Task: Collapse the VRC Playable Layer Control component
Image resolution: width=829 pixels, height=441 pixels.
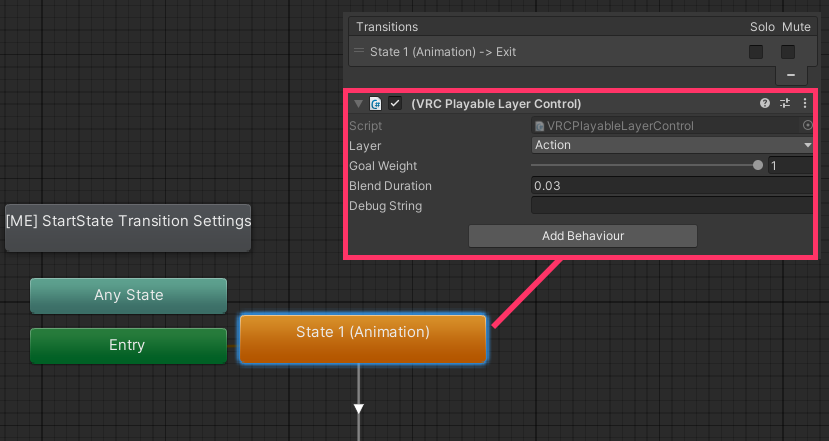Action: click(x=358, y=103)
